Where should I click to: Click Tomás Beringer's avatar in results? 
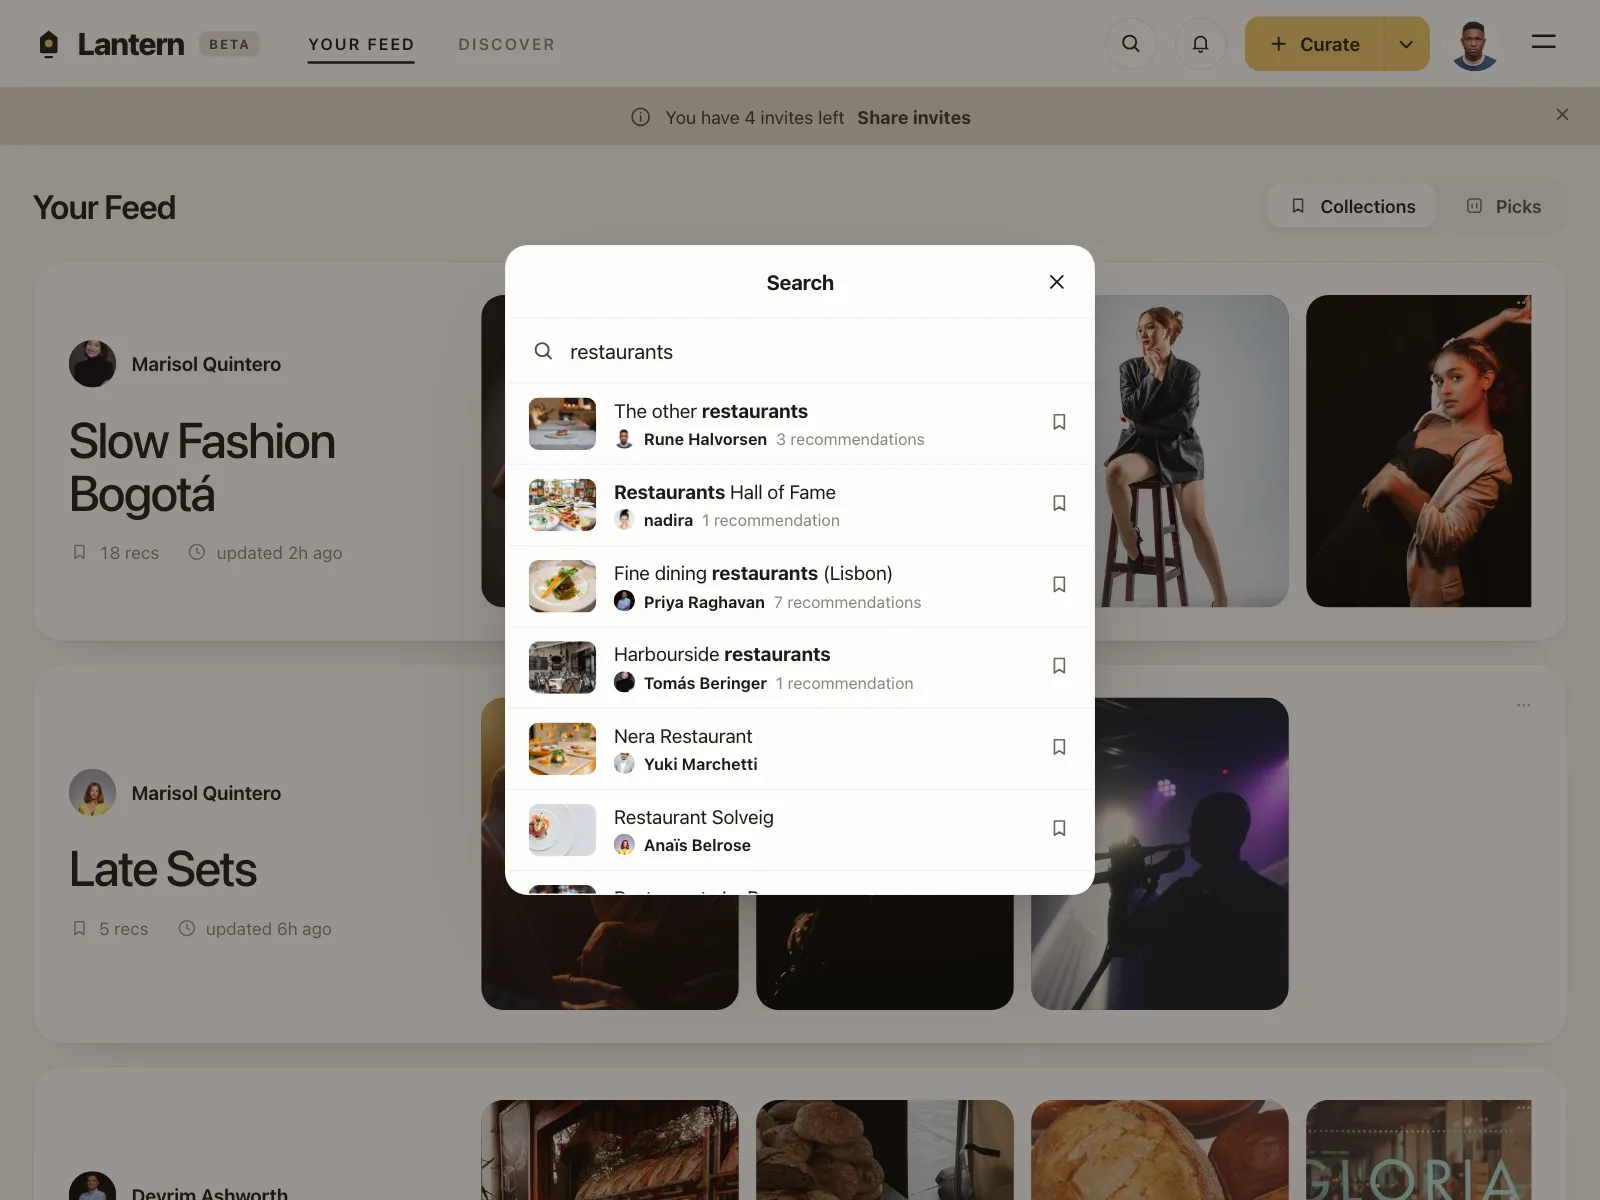click(624, 682)
